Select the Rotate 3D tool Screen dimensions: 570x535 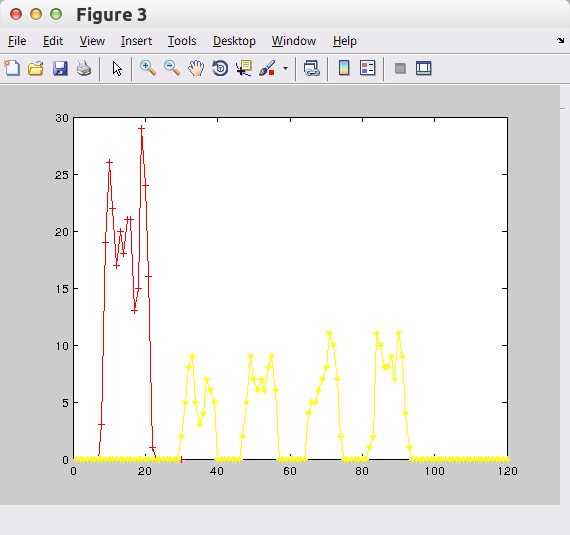pyautogui.click(x=220, y=68)
